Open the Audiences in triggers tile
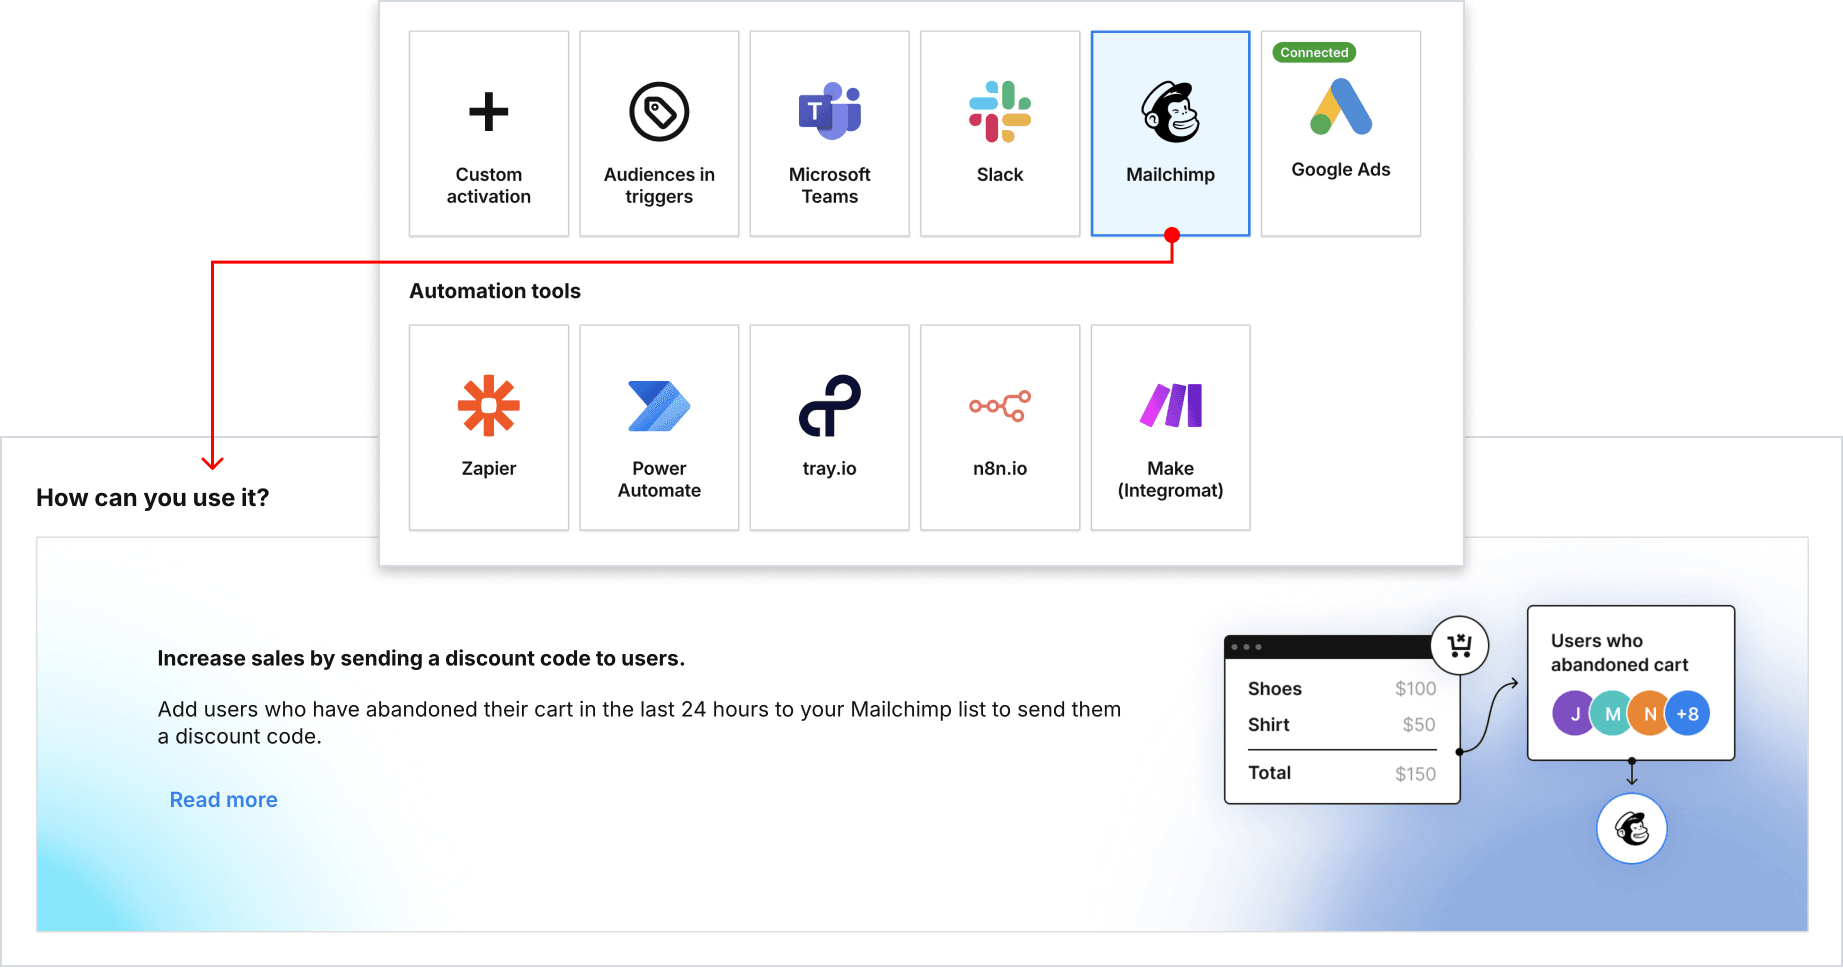 (x=659, y=134)
